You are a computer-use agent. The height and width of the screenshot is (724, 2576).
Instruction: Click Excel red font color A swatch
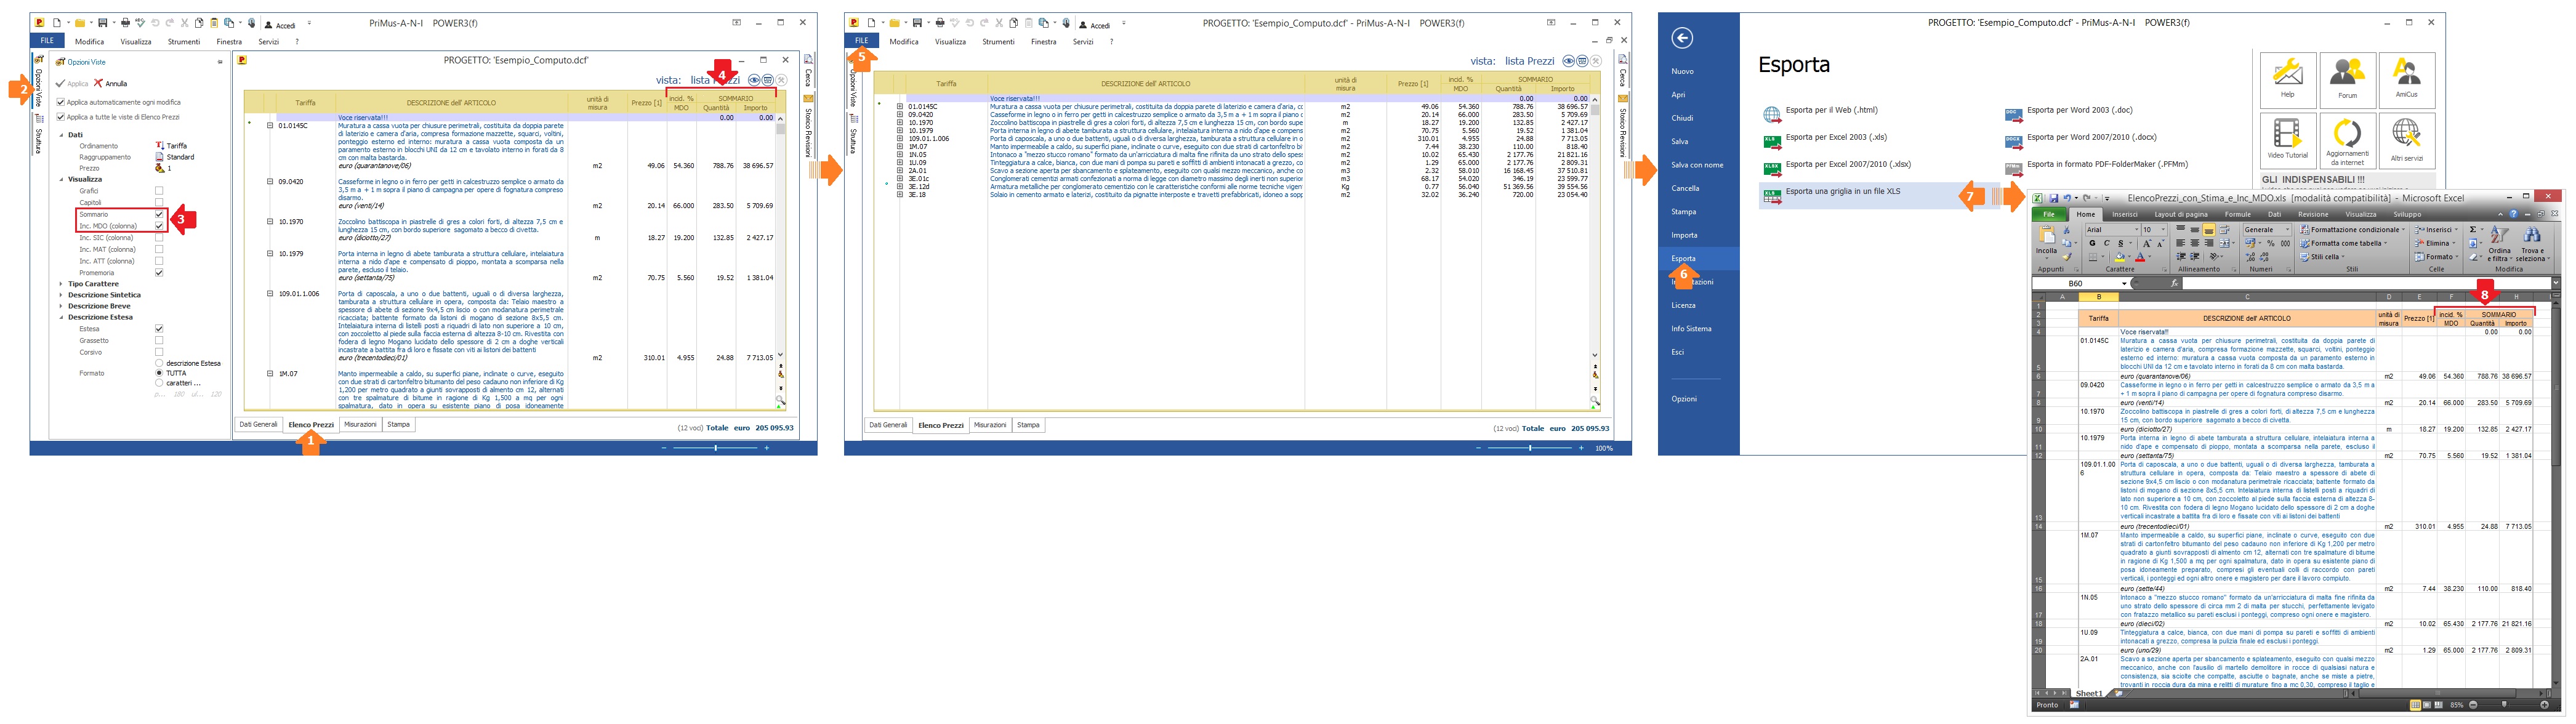(x=2140, y=257)
